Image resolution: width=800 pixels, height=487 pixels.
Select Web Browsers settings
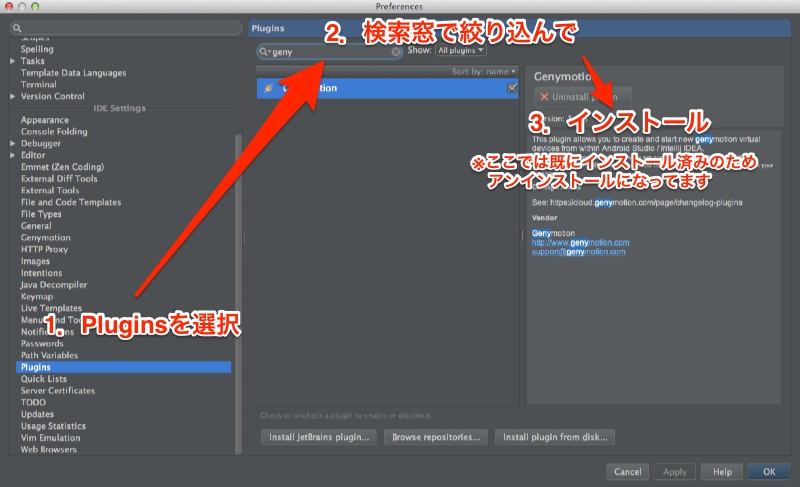click(x=48, y=450)
